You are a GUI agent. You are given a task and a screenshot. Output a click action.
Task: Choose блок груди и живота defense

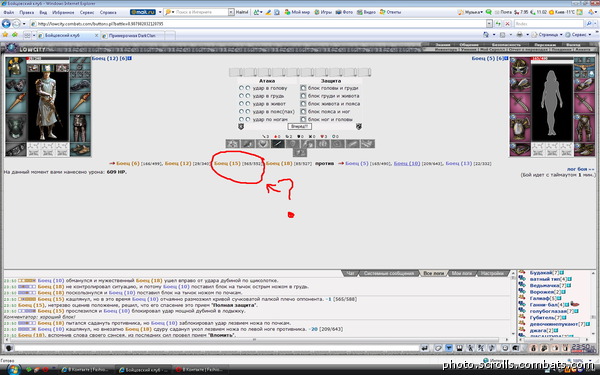point(303,96)
